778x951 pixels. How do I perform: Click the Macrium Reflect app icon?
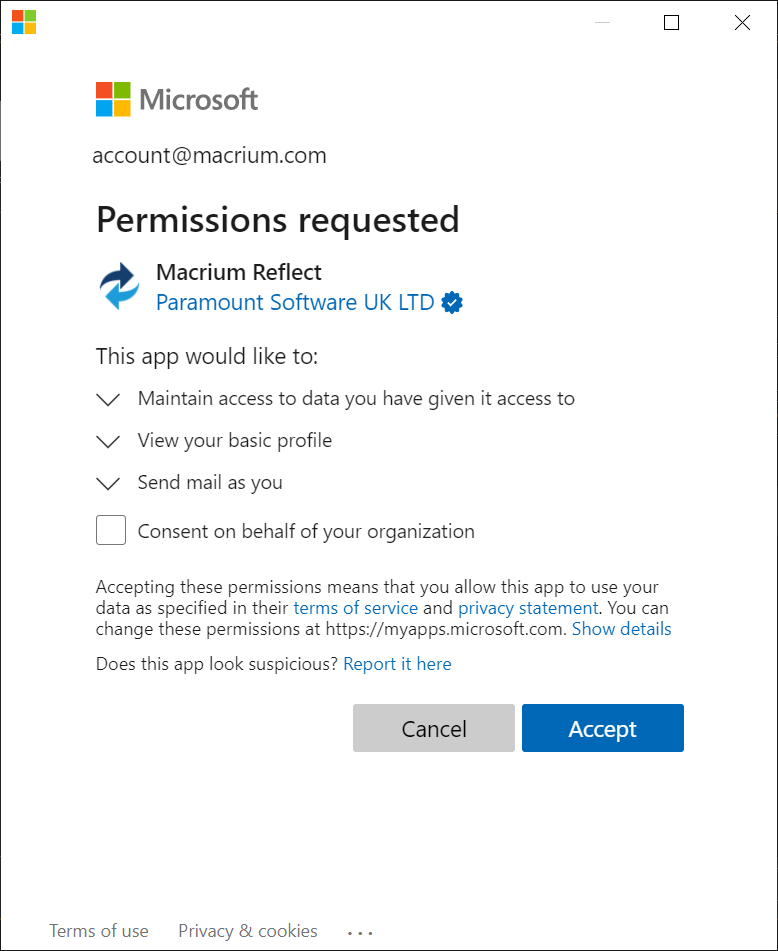click(120, 287)
